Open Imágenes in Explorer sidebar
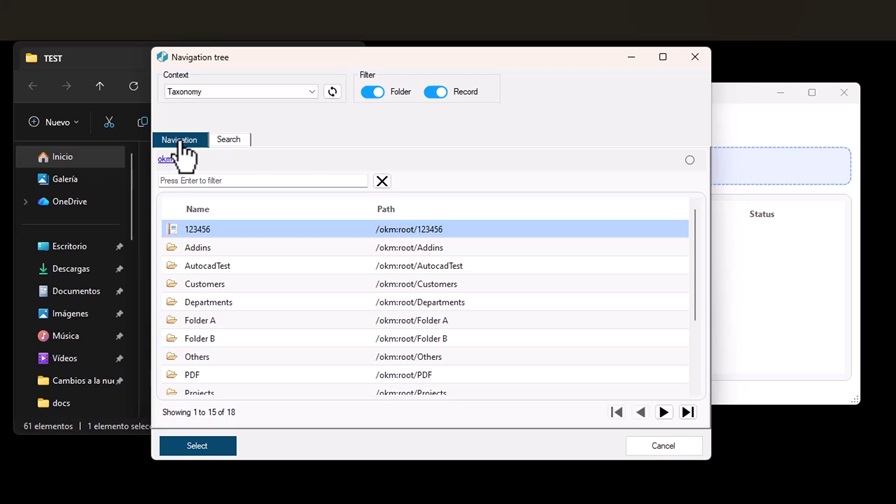Screen dimensions: 896x504 point(70,313)
